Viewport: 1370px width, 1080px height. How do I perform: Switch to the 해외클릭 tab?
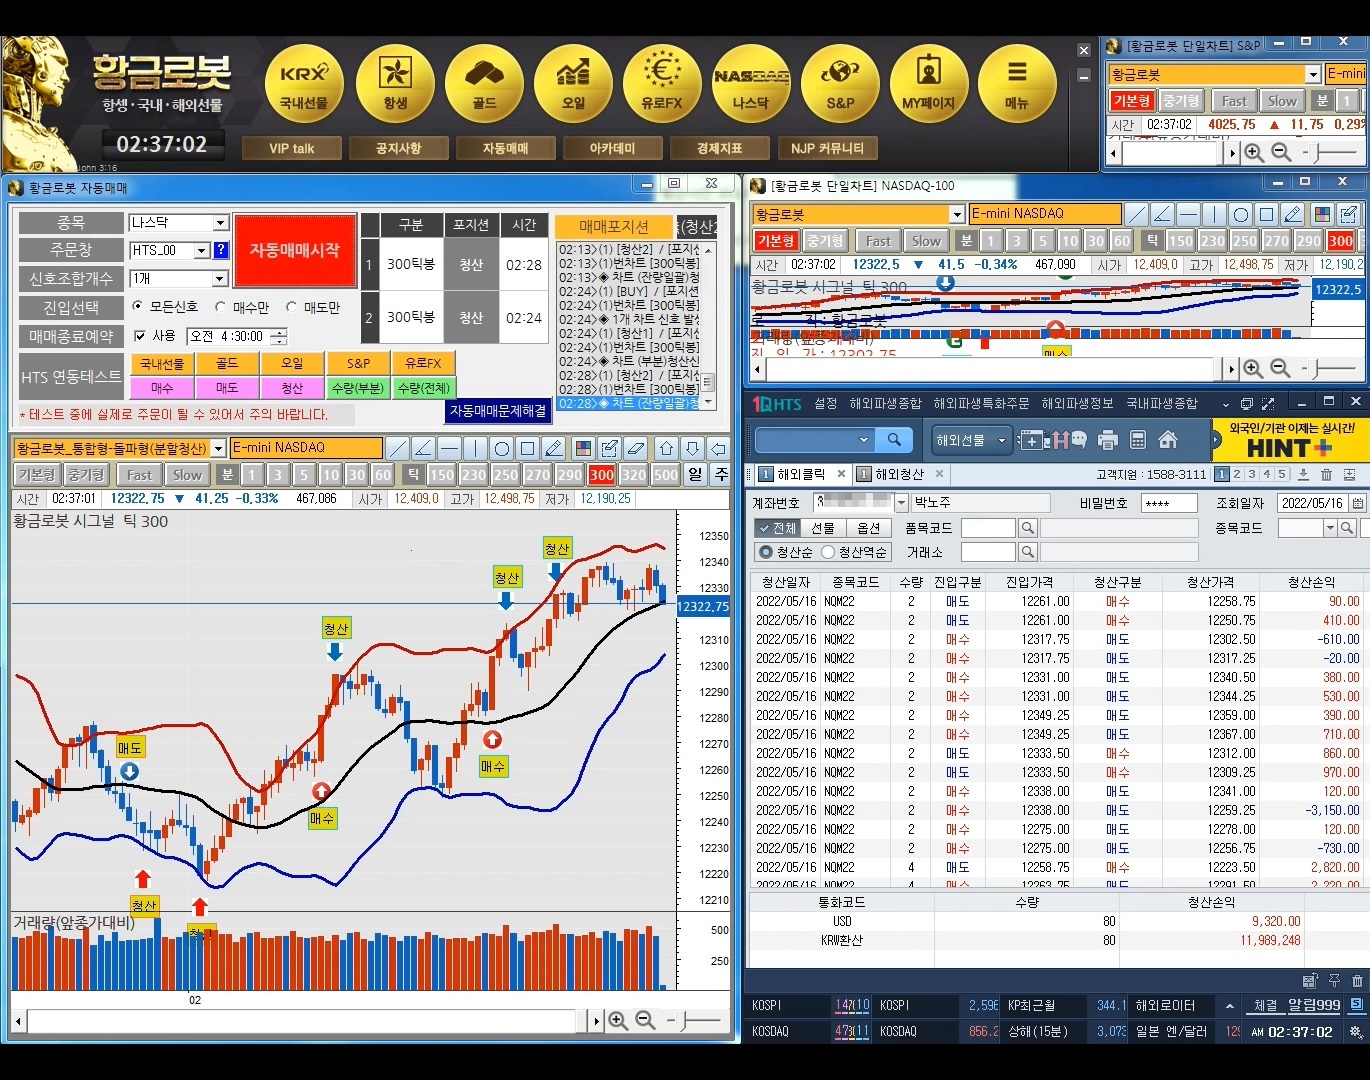(802, 474)
